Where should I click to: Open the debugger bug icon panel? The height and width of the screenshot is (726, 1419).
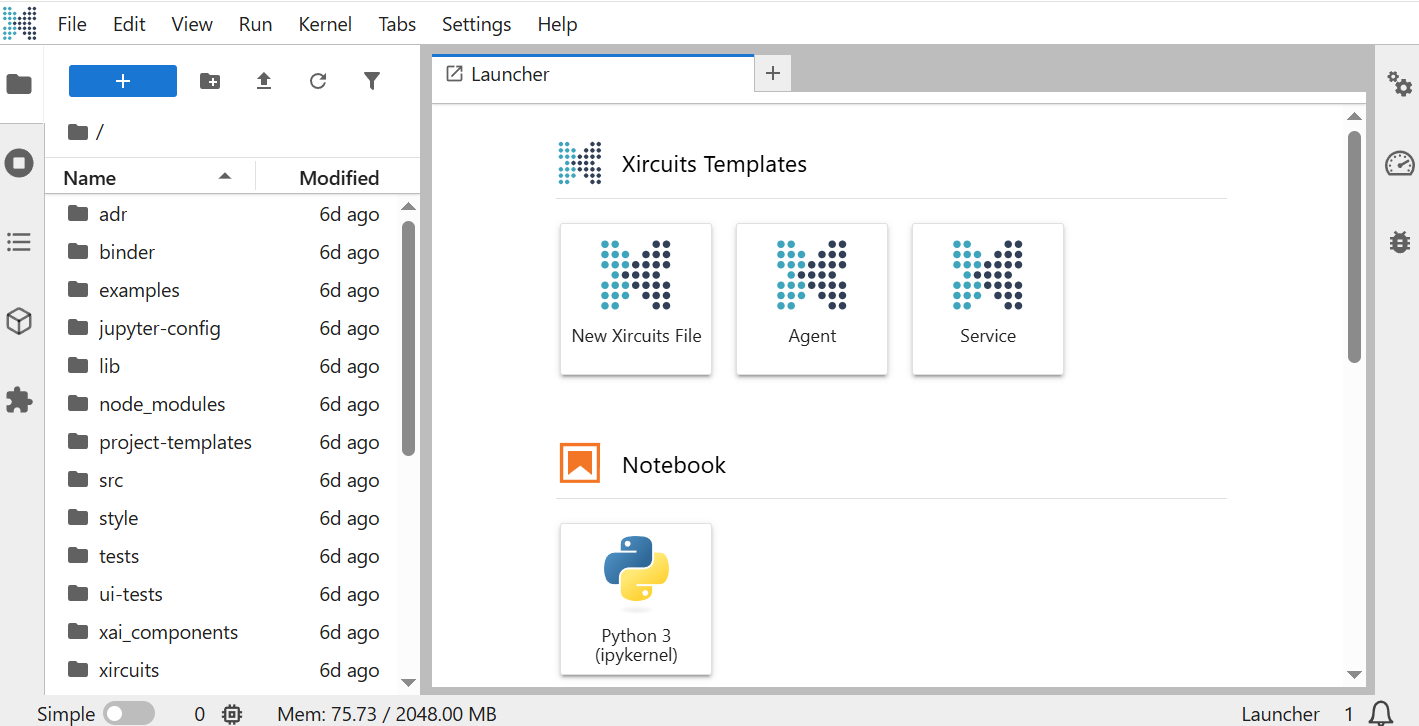pos(1400,241)
